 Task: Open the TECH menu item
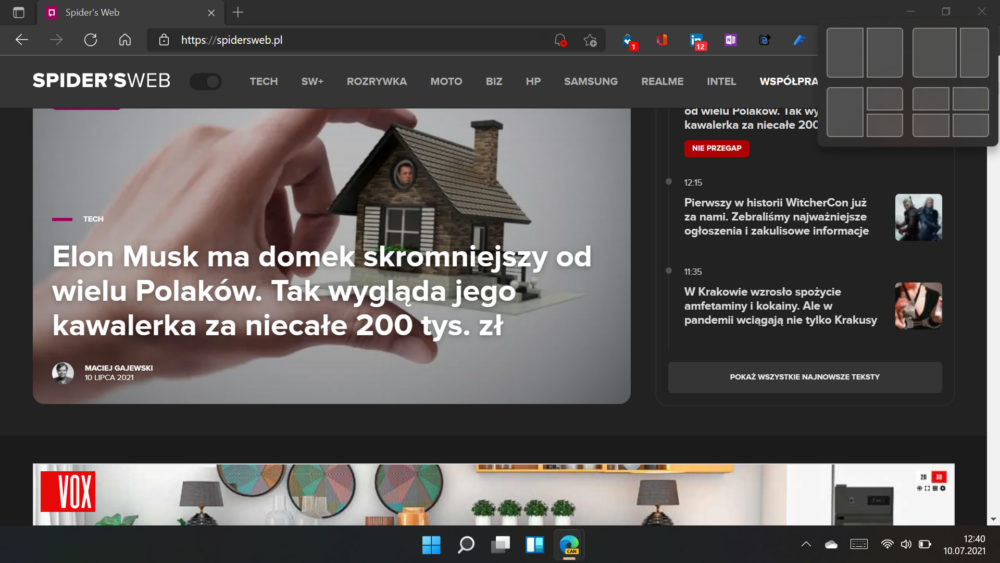tap(263, 82)
